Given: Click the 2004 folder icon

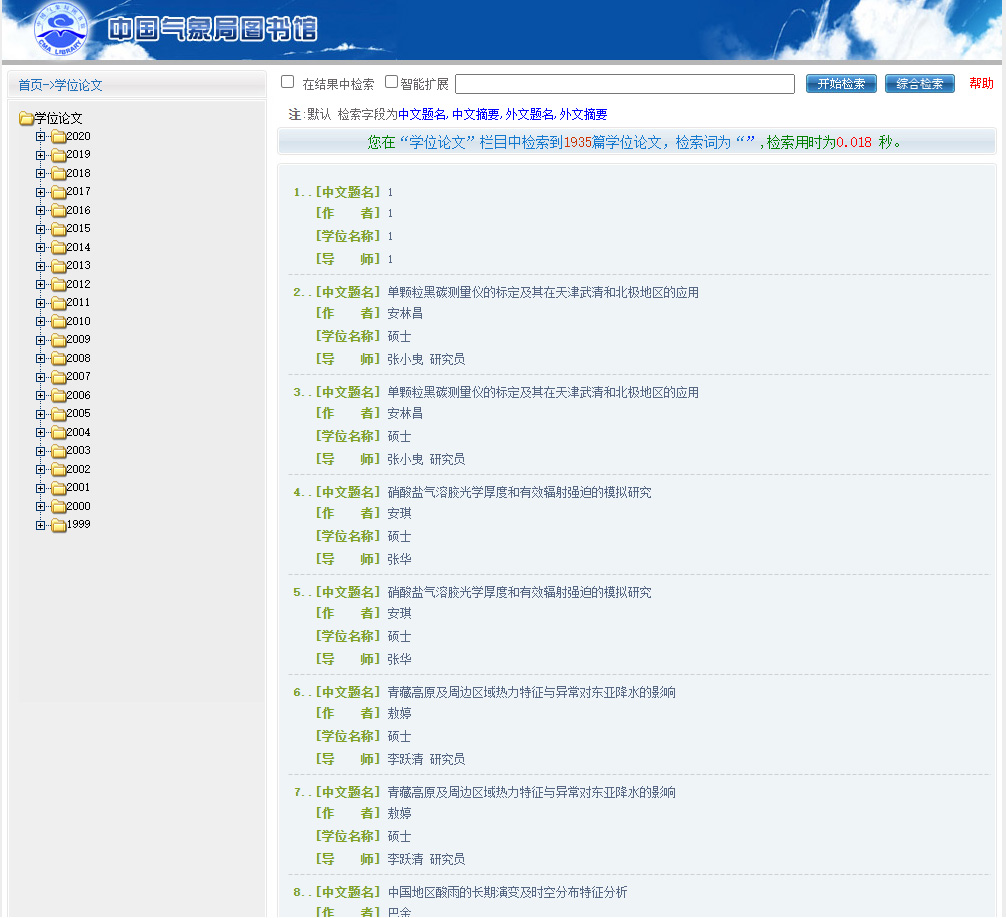Looking at the screenshot, I should (58, 433).
